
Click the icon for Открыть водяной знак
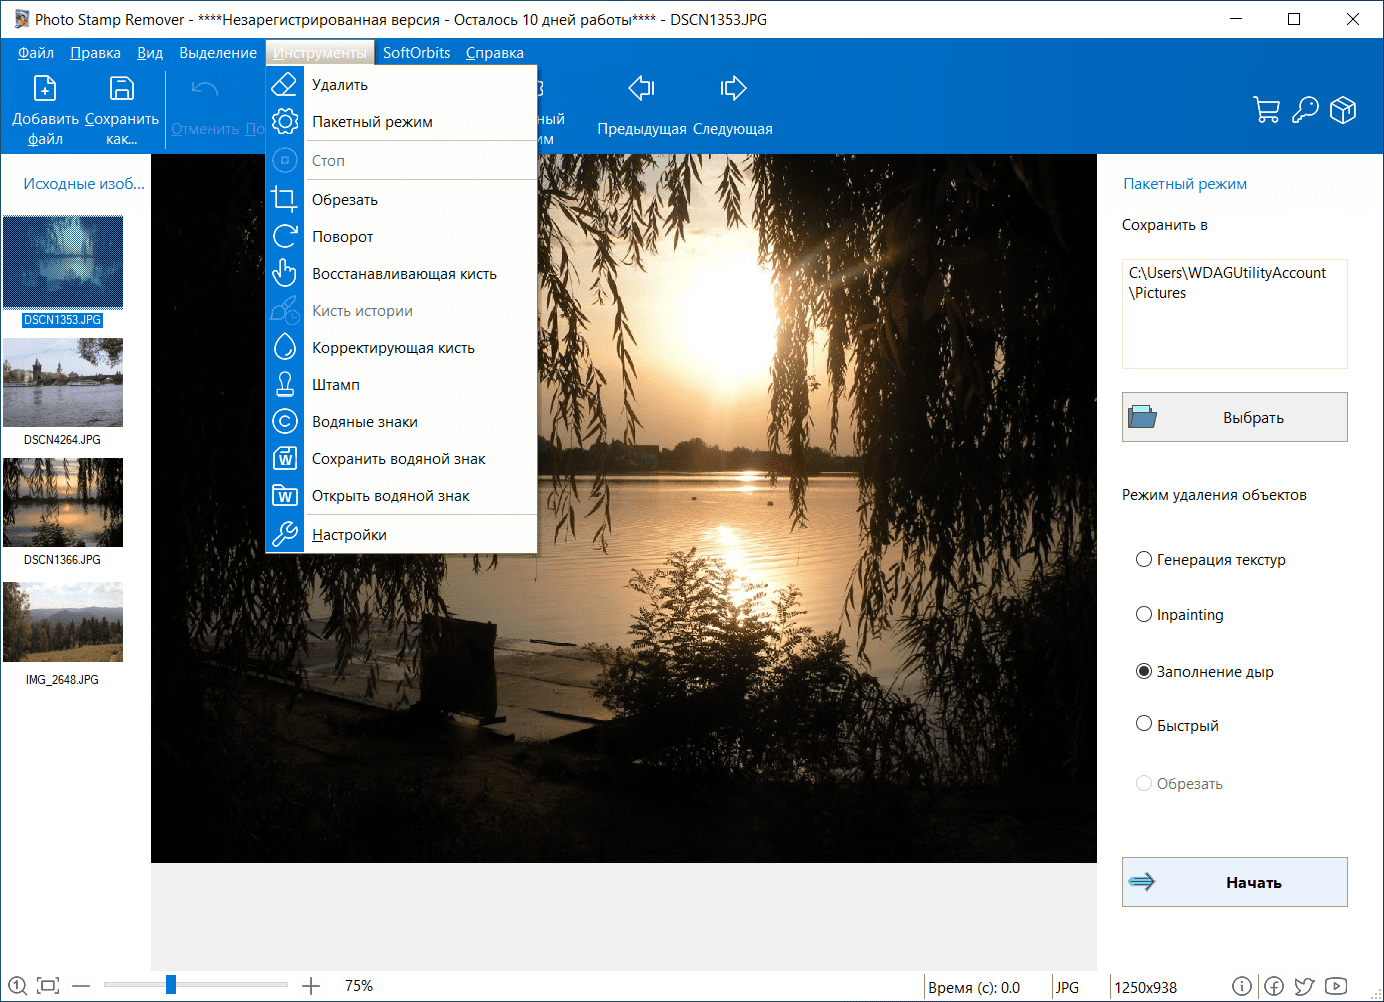[285, 495]
